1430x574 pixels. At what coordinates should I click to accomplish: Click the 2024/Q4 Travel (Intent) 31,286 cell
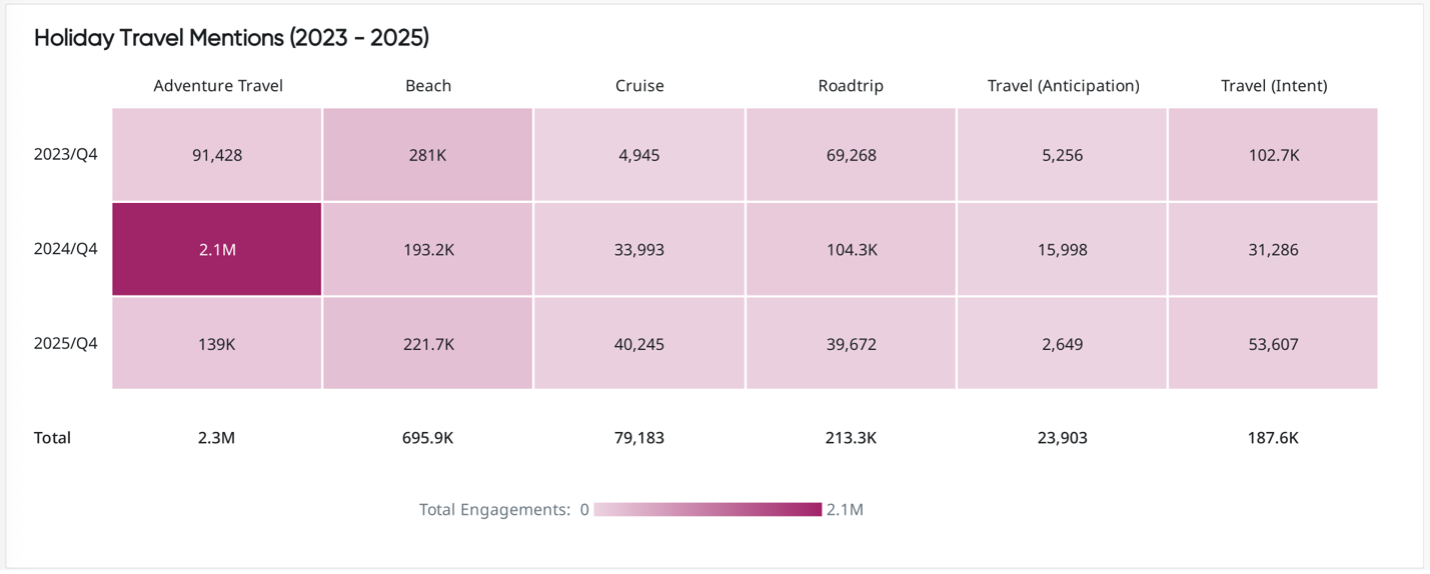(1273, 250)
